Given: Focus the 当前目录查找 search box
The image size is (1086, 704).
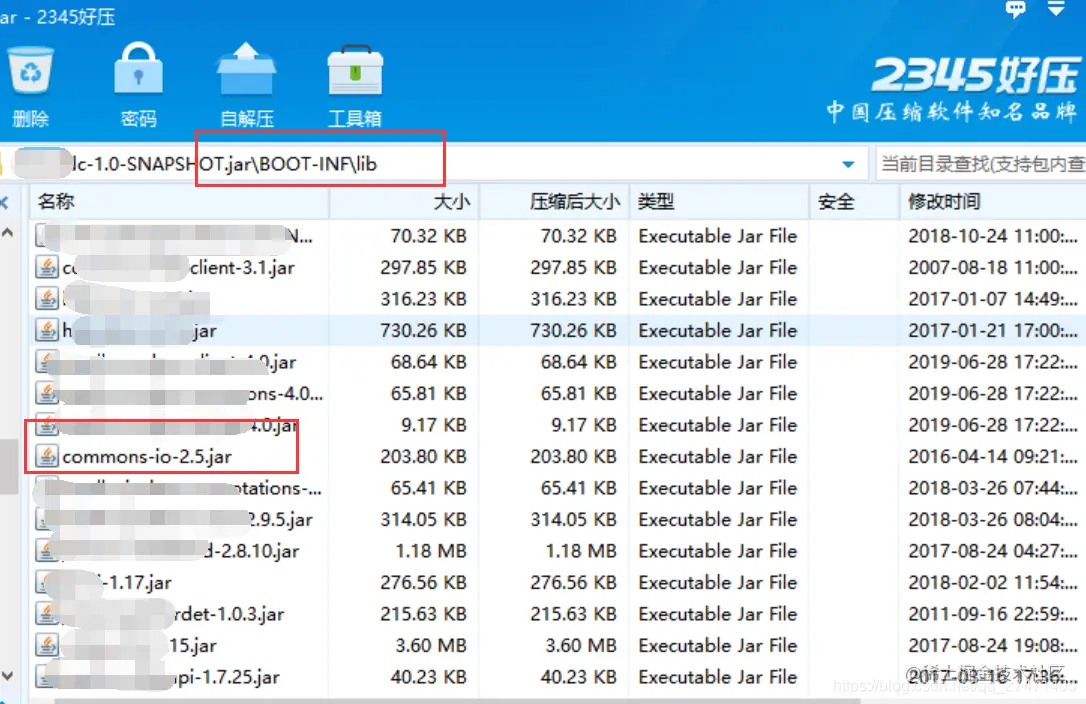Looking at the screenshot, I should pos(981,164).
